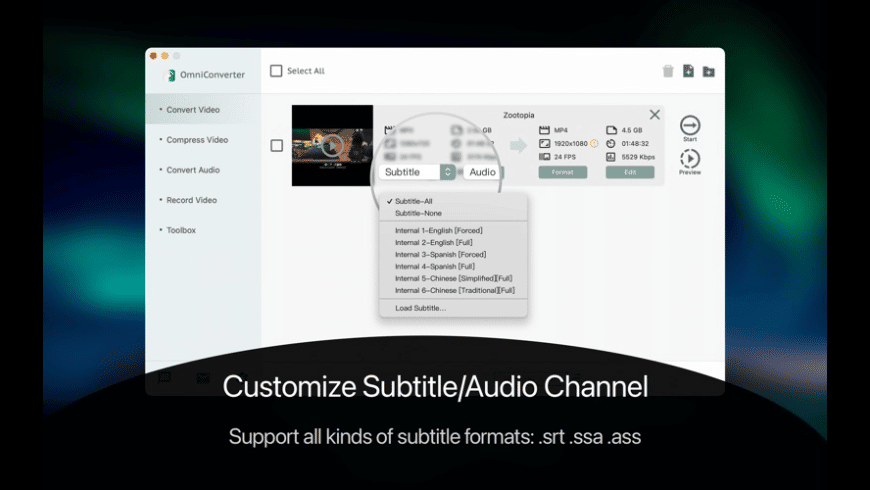Click the Zootopia title text
The height and width of the screenshot is (490, 870).
pos(519,115)
